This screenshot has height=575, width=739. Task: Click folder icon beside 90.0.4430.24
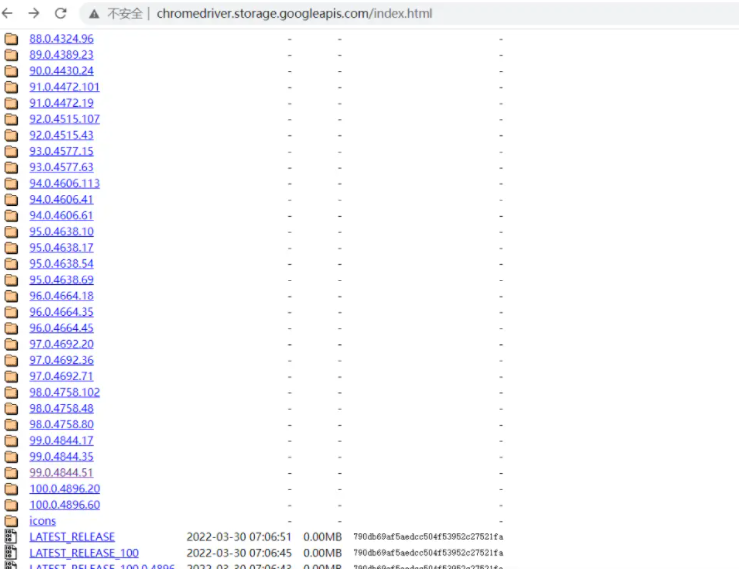[x=11, y=71]
